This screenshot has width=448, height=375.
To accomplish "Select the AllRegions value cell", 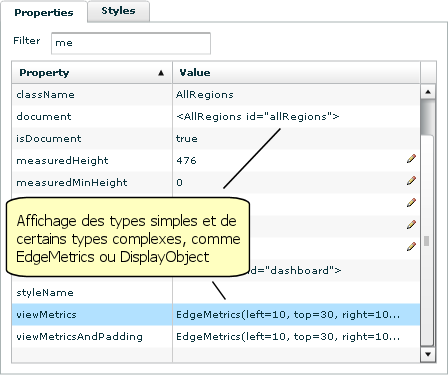I will 296,95.
